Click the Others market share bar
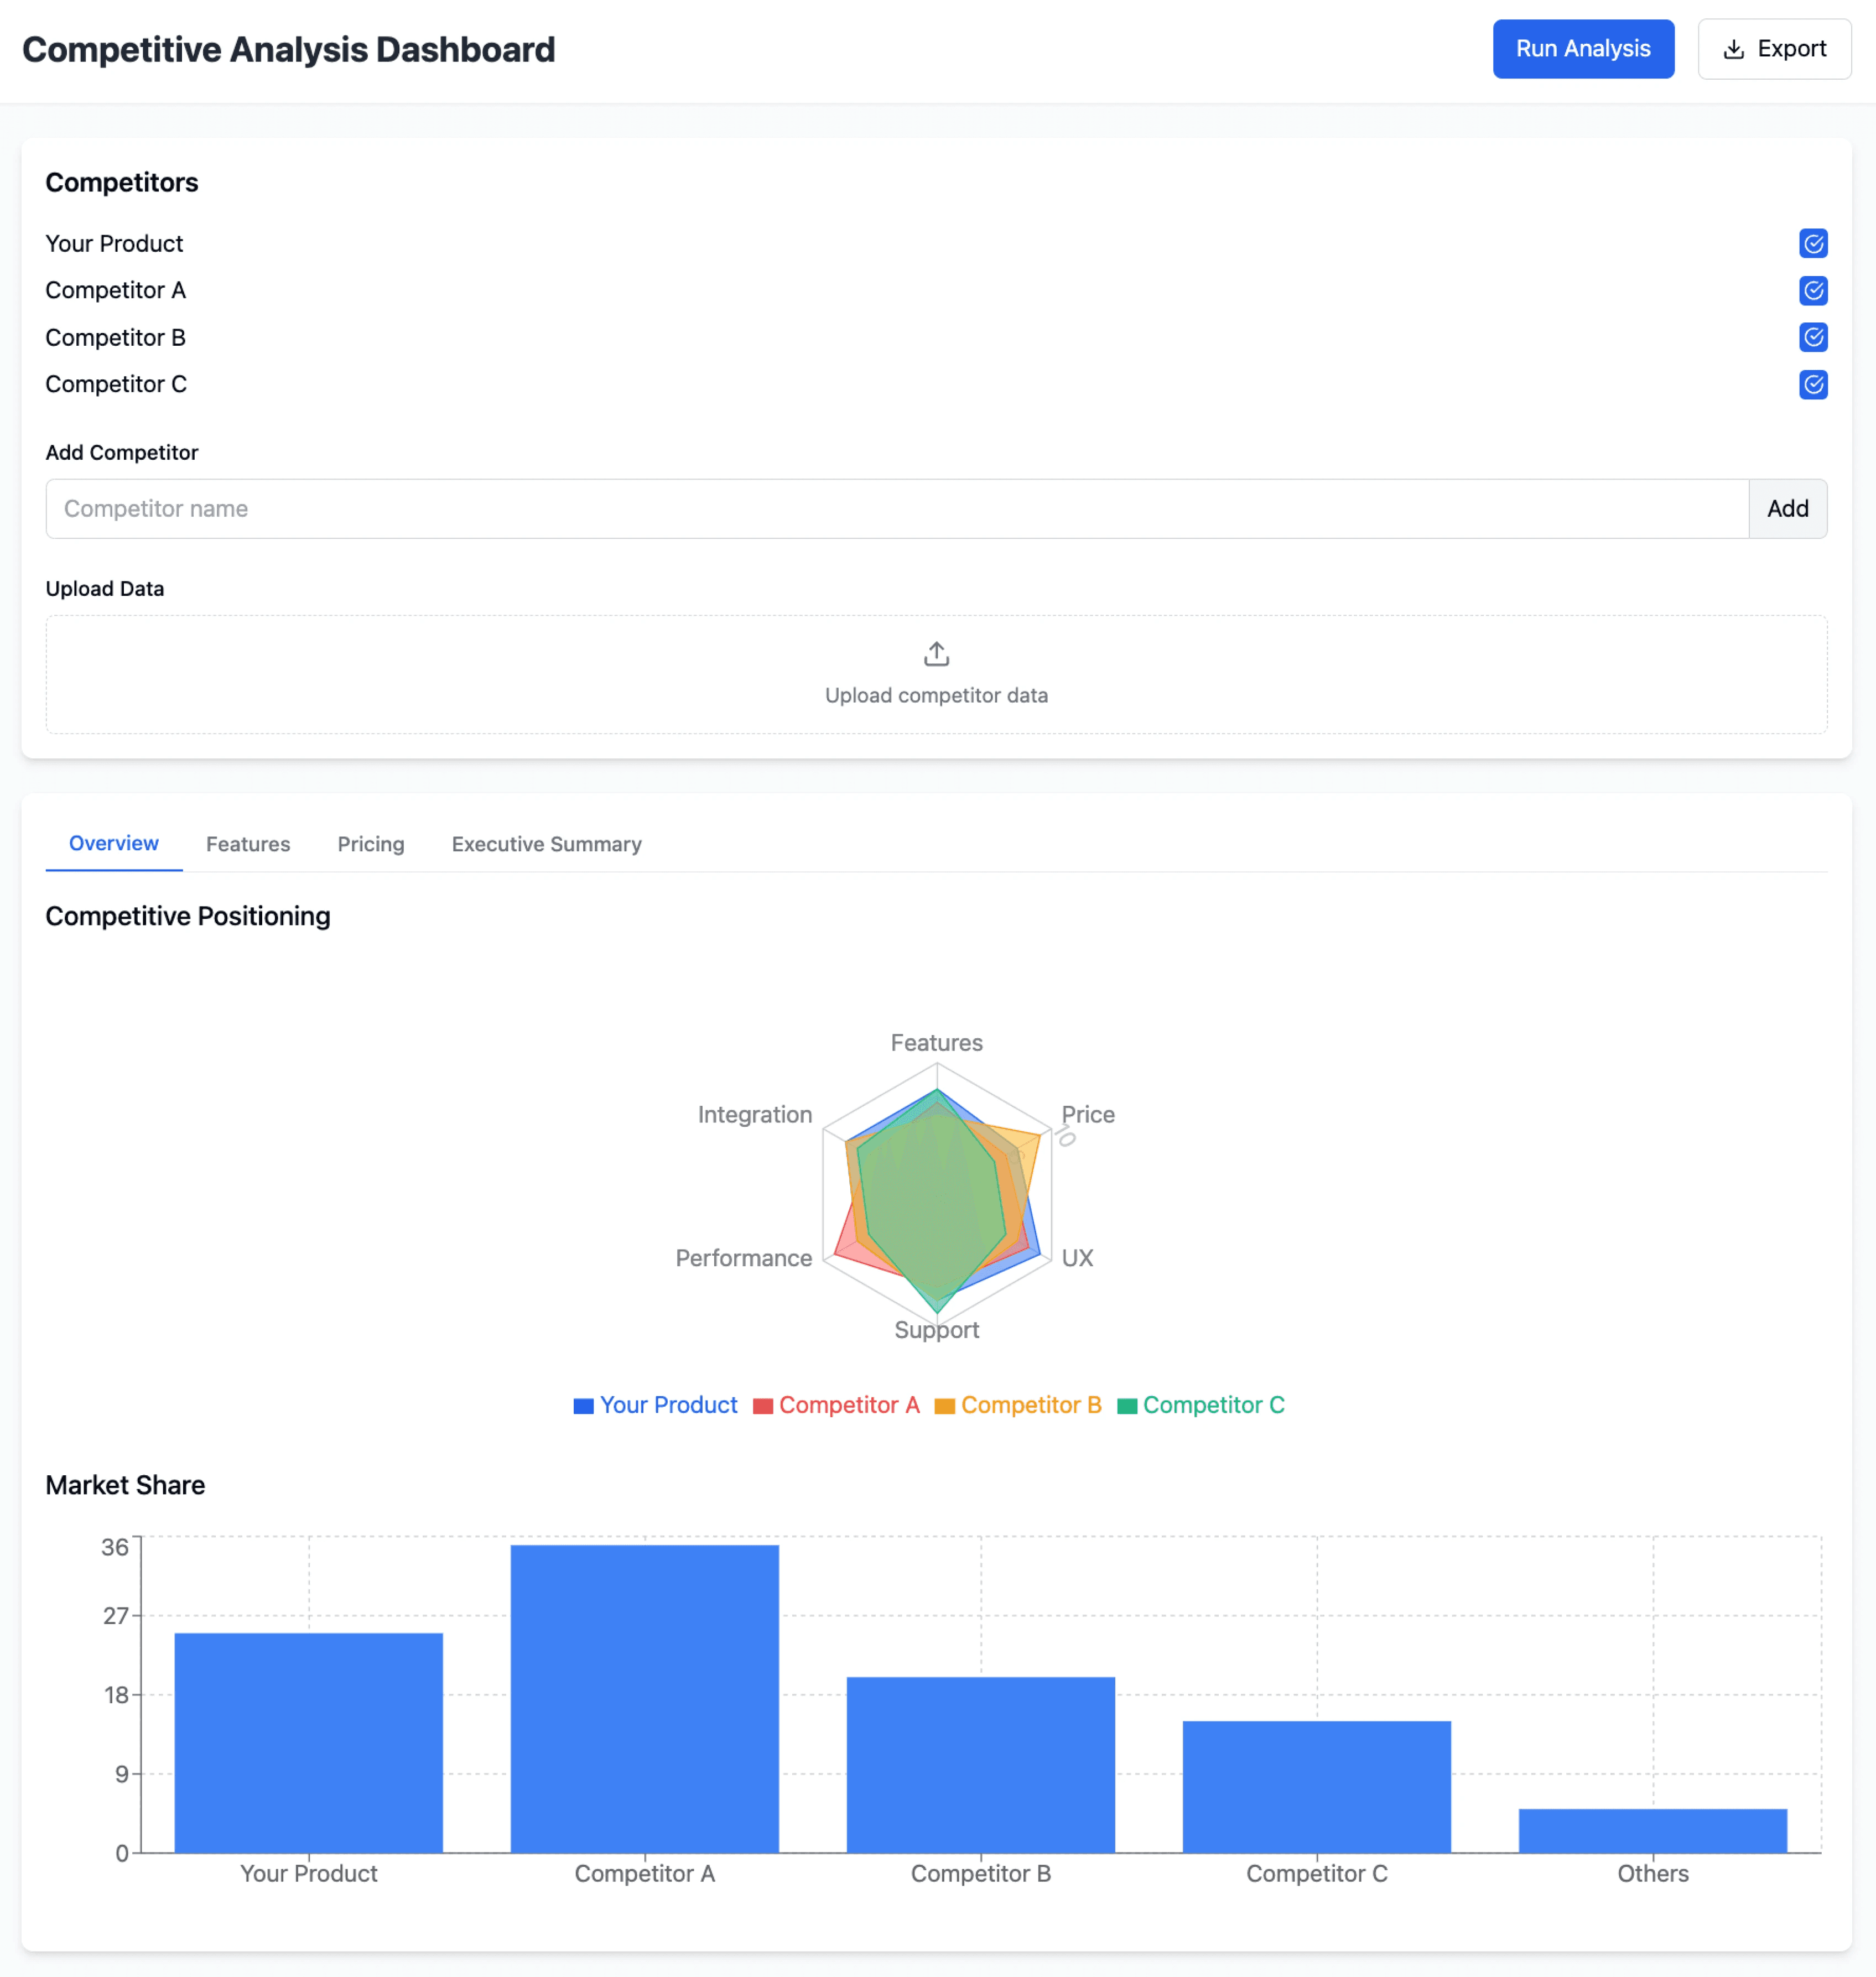This screenshot has width=1876, height=1977. (1652, 1830)
